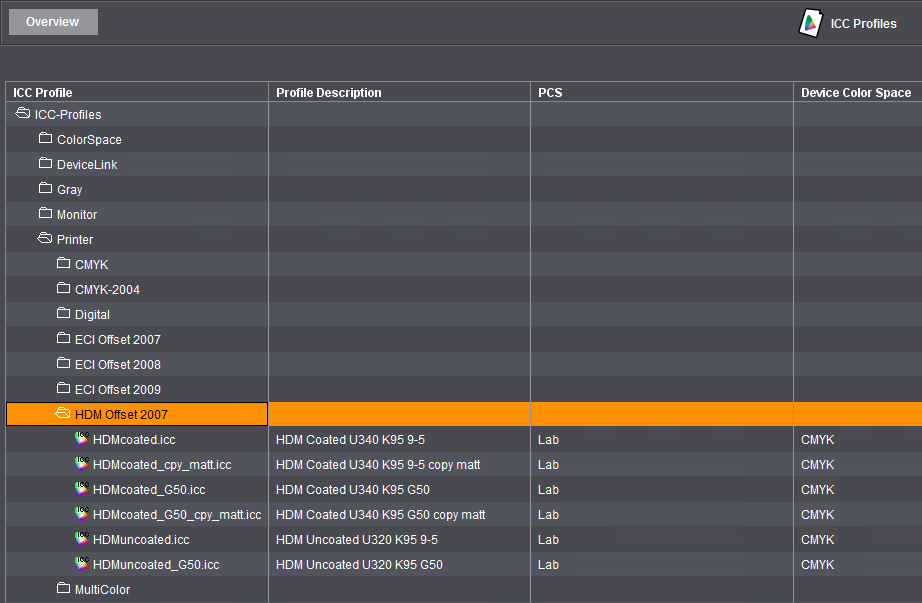Click the Device Color Space column header
The height and width of the screenshot is (603, 922).
tap(855, 92)
